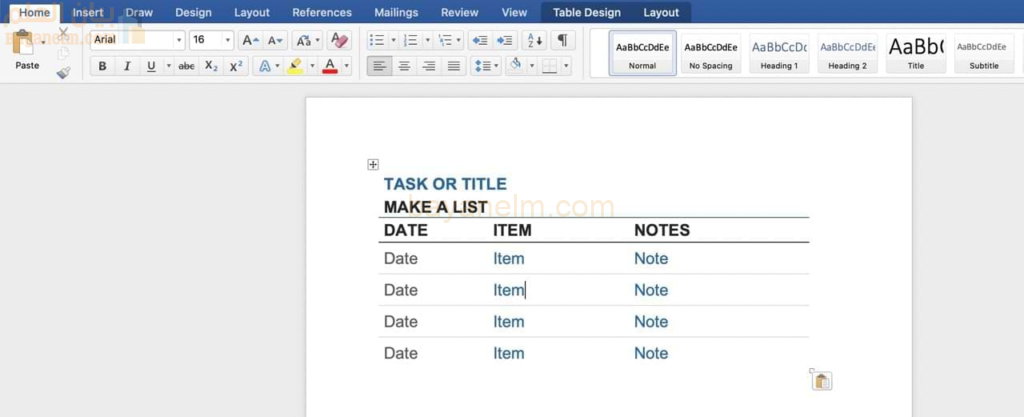Switch to the Insert tab
The width and height of the screenshot is (1024, 417).
(x=88, y=12)
